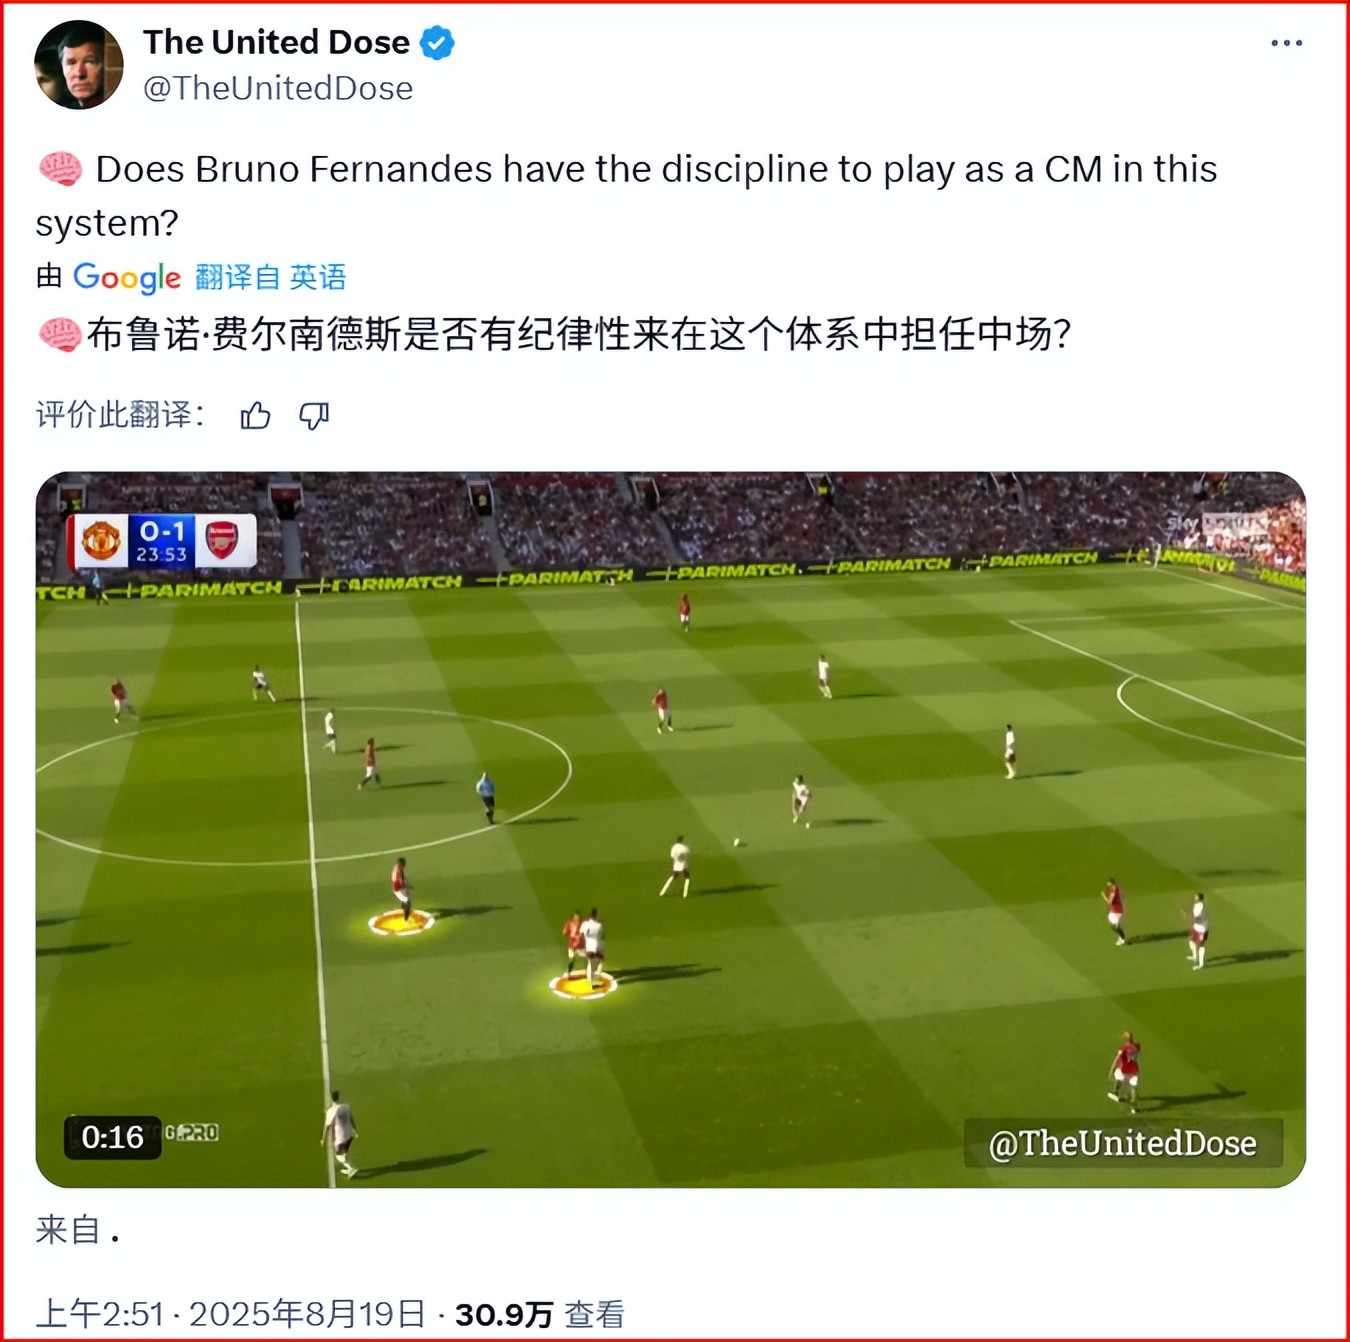Click the GIF/PRO badge beside video timer
Image resolution: width=1350 pixels, height=1342 pixels.
[x=192, y=1133]
